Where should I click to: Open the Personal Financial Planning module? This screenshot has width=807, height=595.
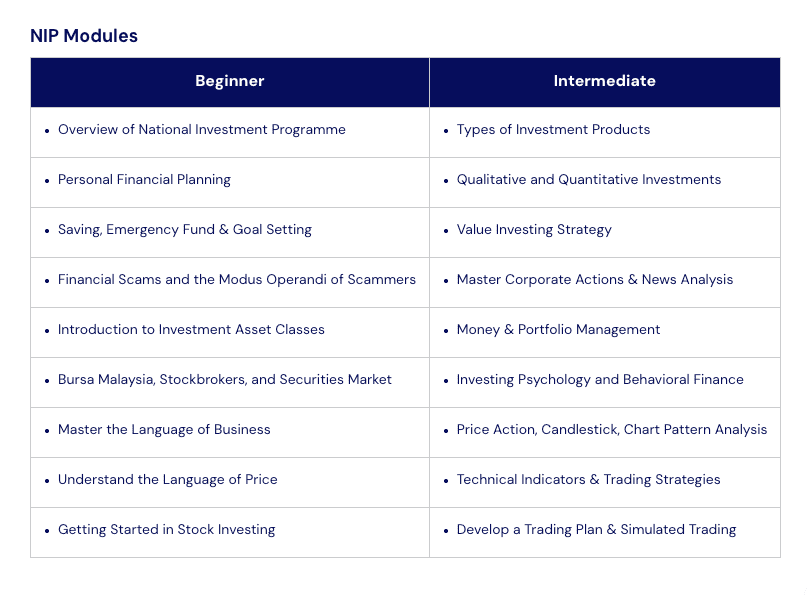[x=144, y=180]
